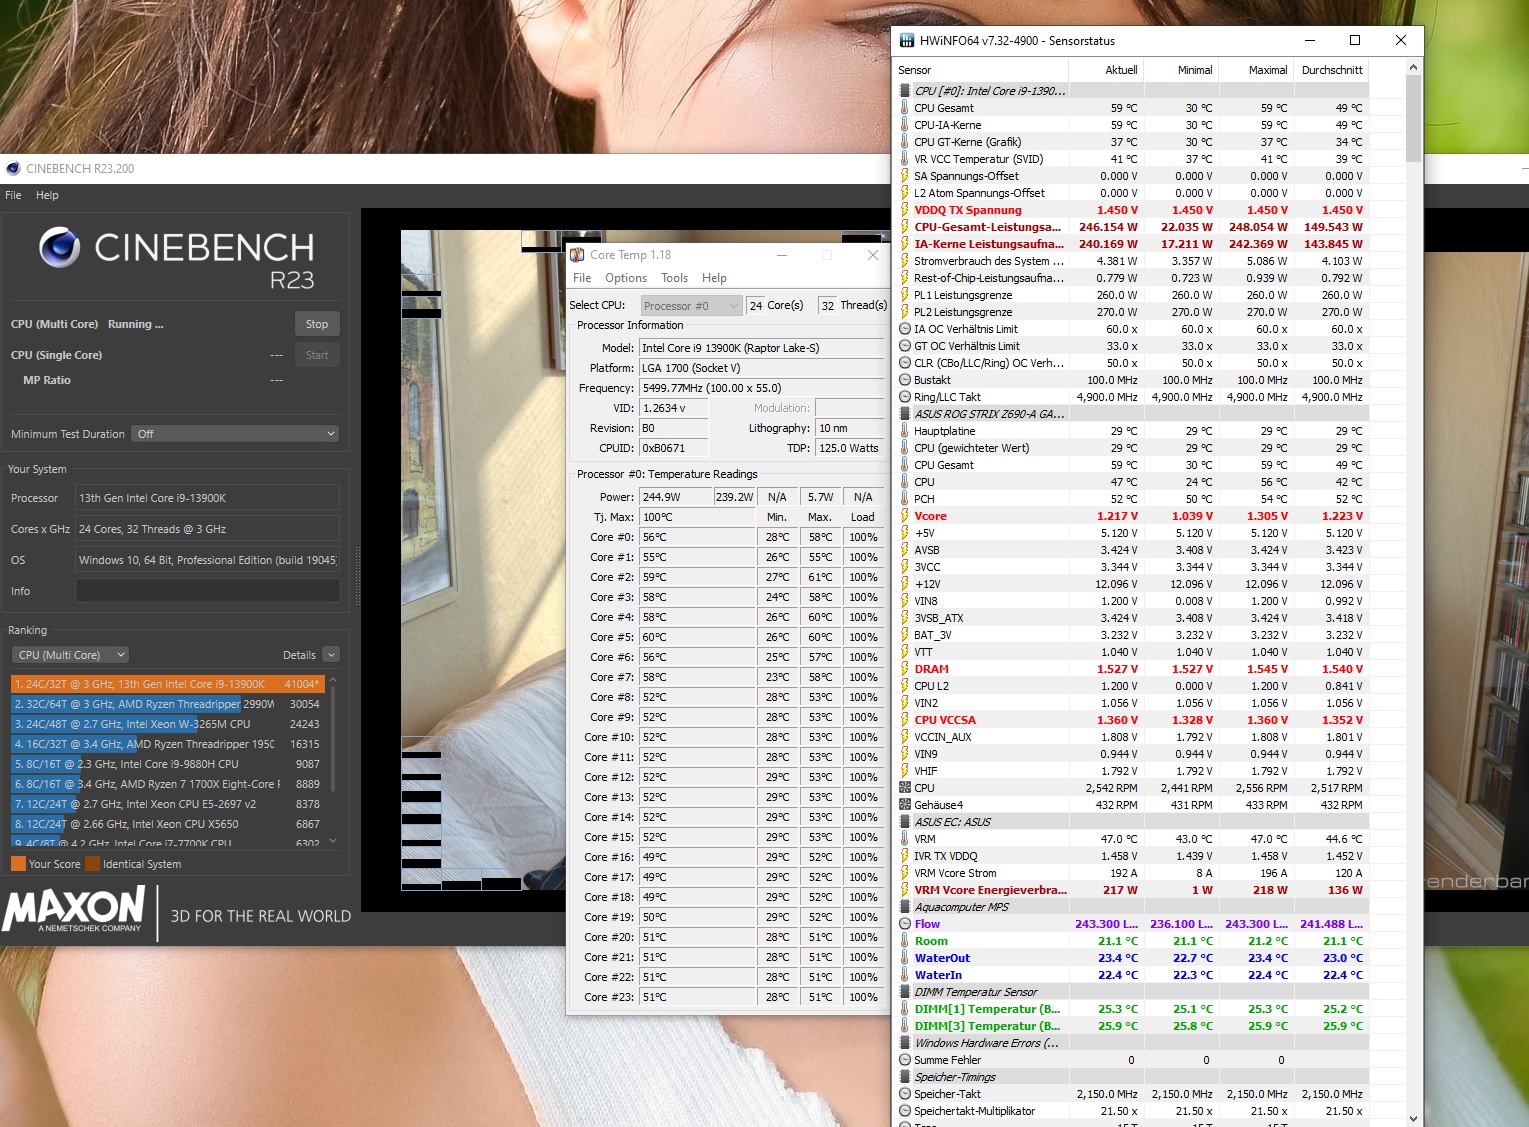The image size is (1529, 1127).
Task: Click the chip icon beside CPU [#0] Intel Core i9
Action: point(905,91)
